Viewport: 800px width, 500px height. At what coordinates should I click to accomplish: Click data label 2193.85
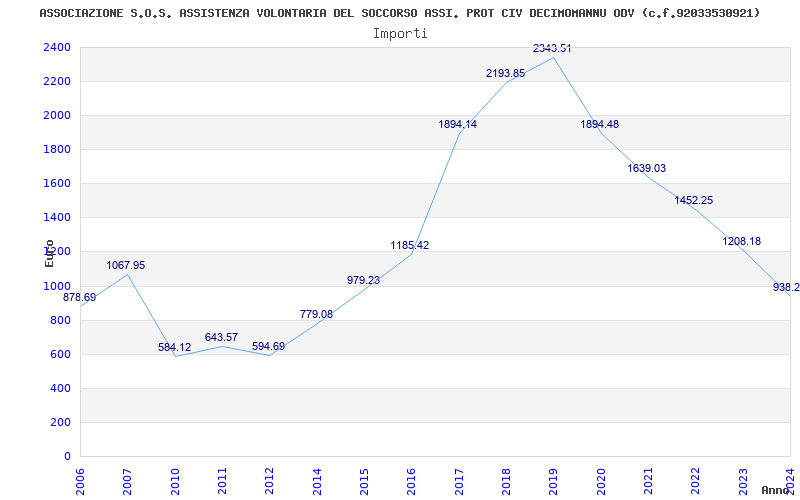[x=505, y=73]
